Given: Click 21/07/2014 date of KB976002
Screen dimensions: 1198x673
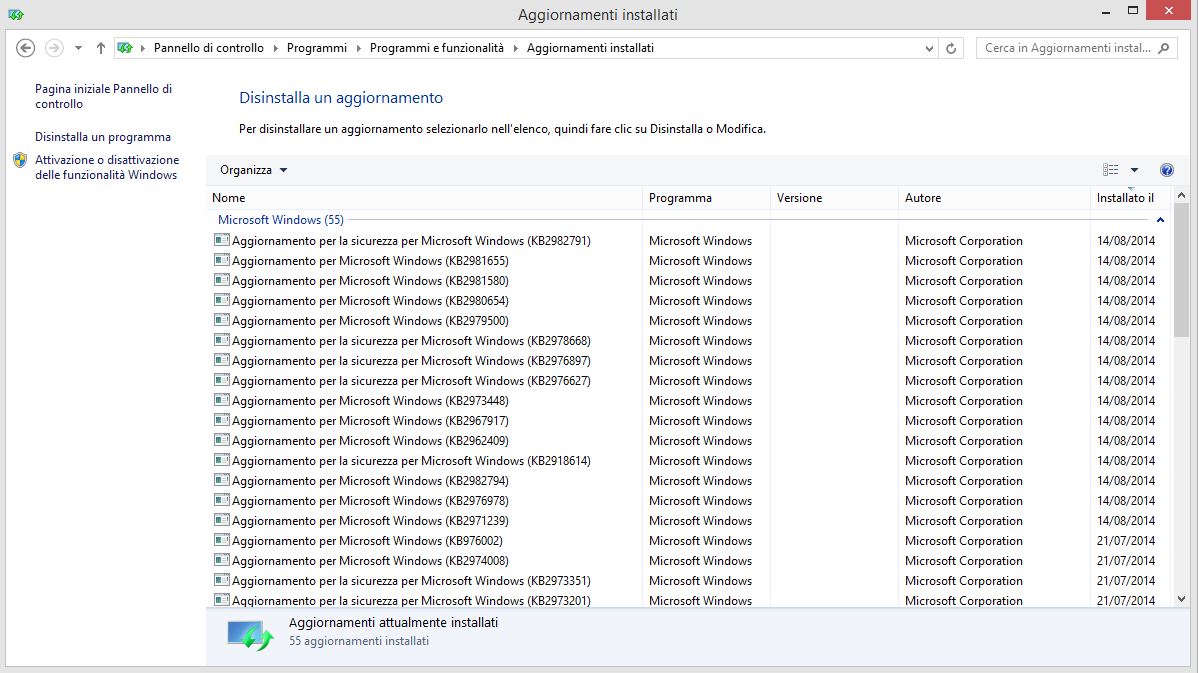Looking at the screenshot, I should (x=1126, y=541).
